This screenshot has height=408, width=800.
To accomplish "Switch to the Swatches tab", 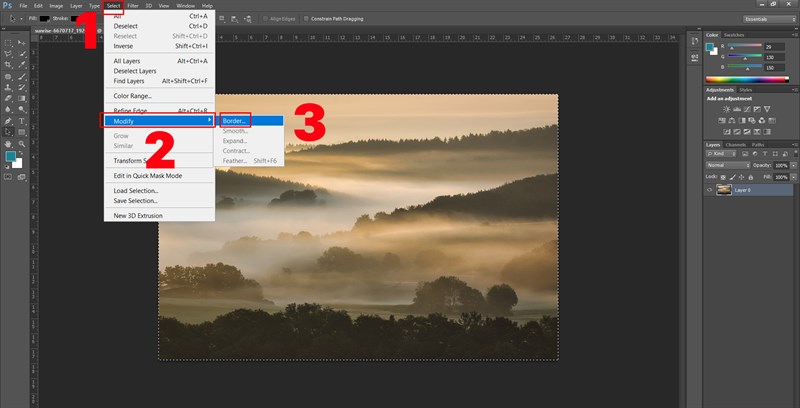I will pos(734,34).
